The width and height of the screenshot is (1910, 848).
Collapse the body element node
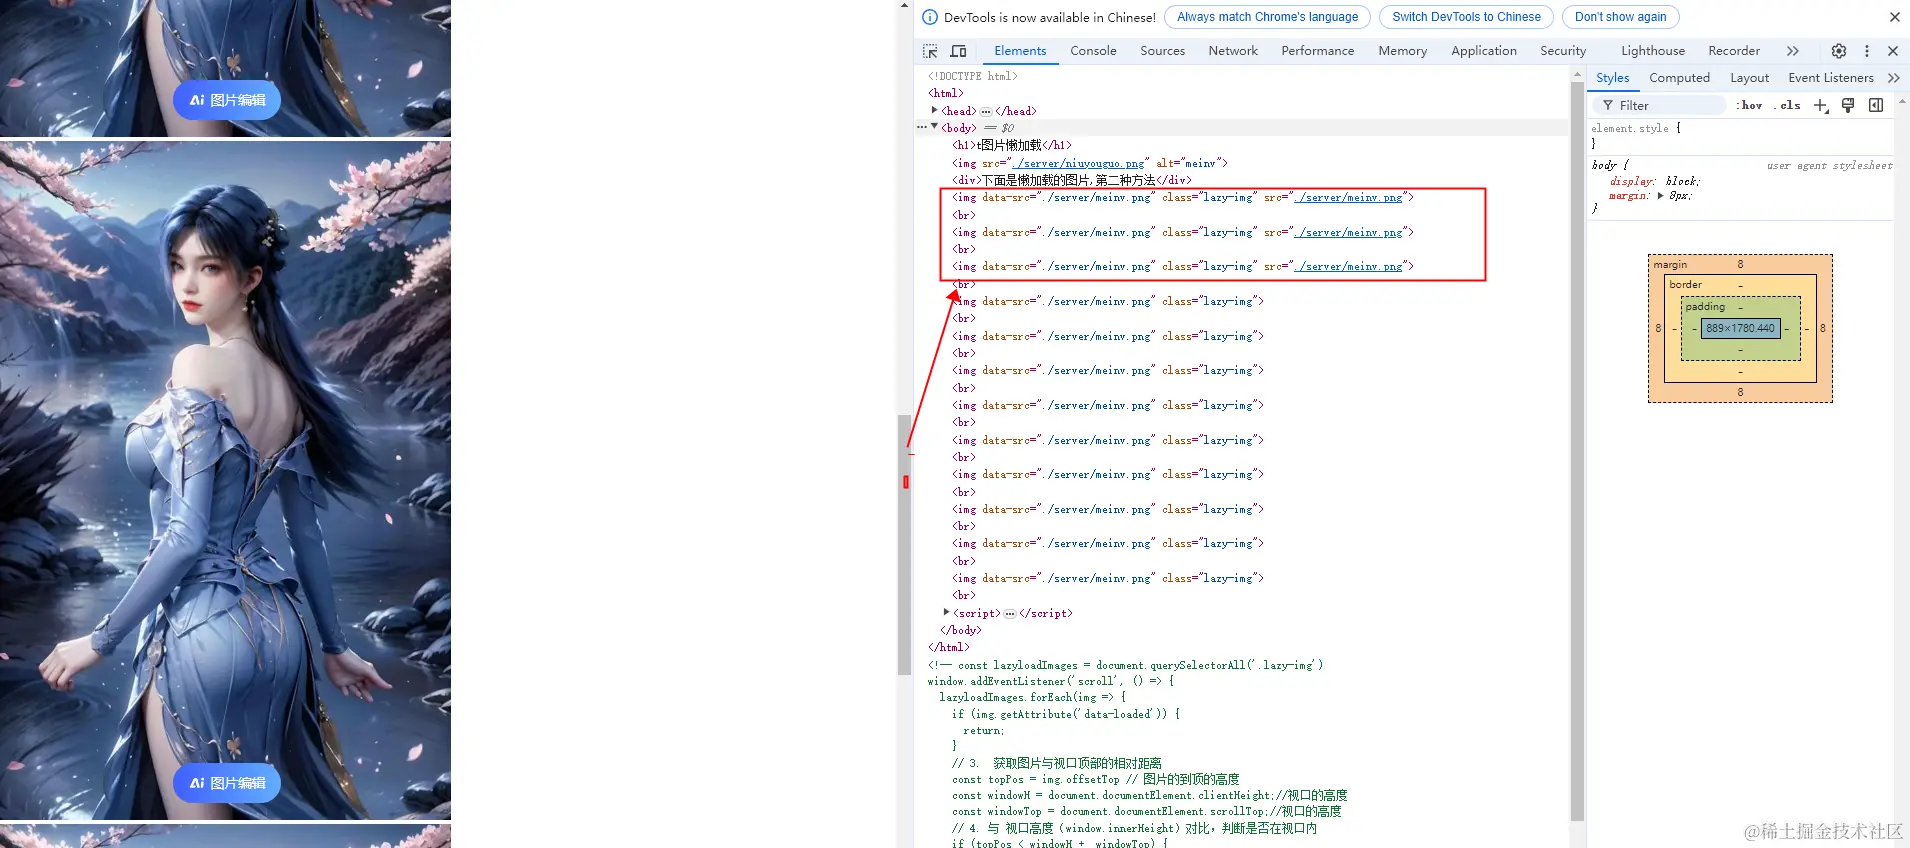935,128
